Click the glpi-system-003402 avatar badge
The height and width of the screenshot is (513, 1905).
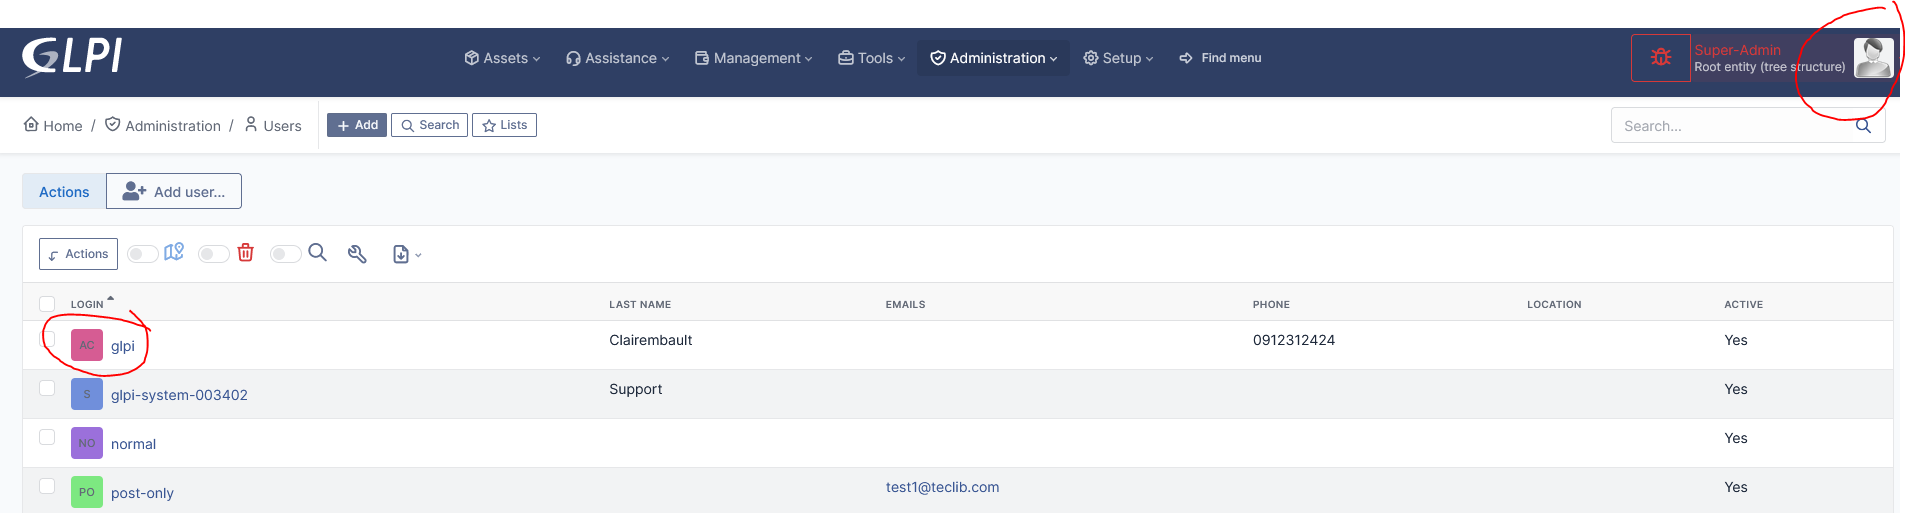[x=87, y=394]
